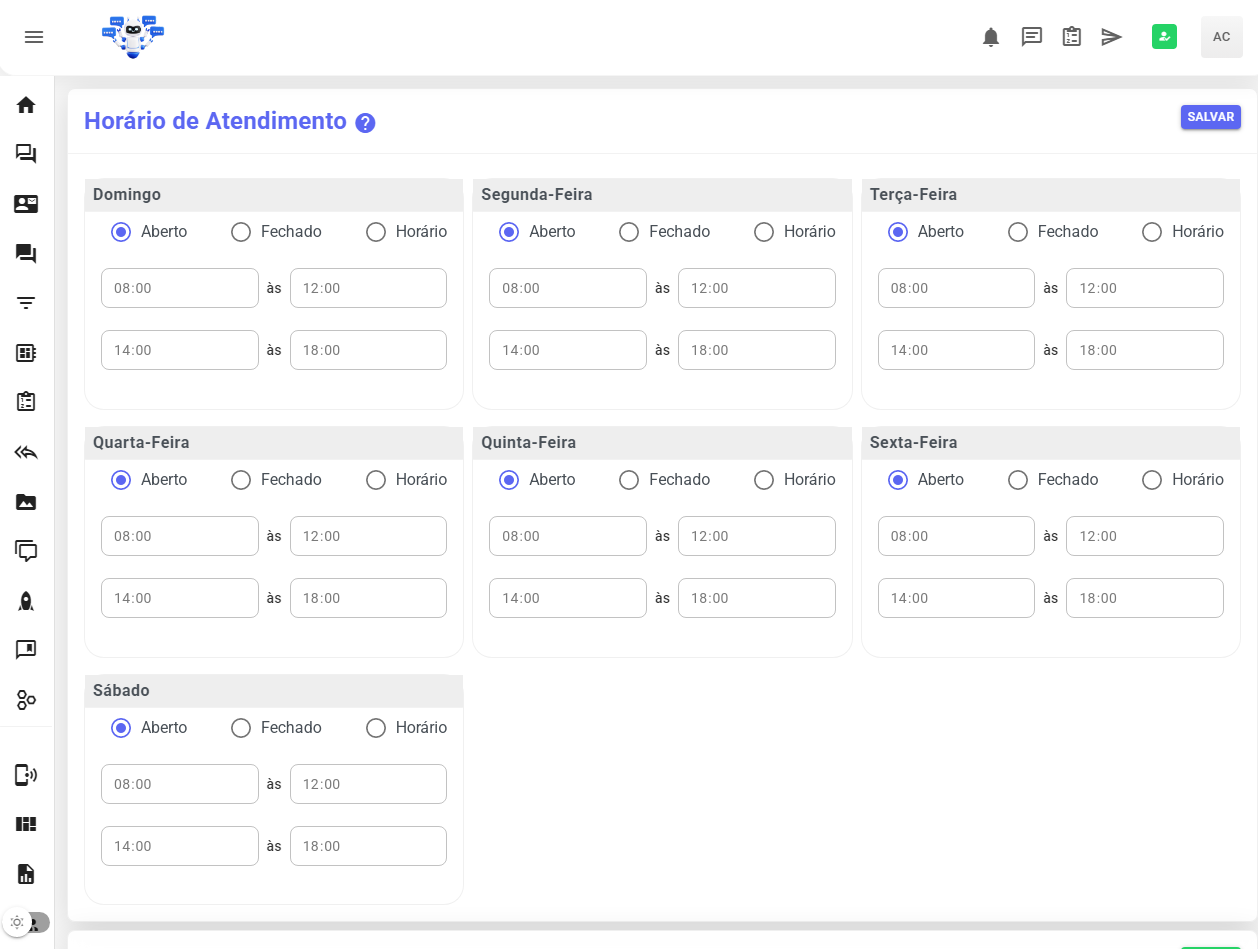Image resolution: width=1258 pixels, height=949 pixels.
Task: Click the paper plane send icon
Action: click(1111, 37)
